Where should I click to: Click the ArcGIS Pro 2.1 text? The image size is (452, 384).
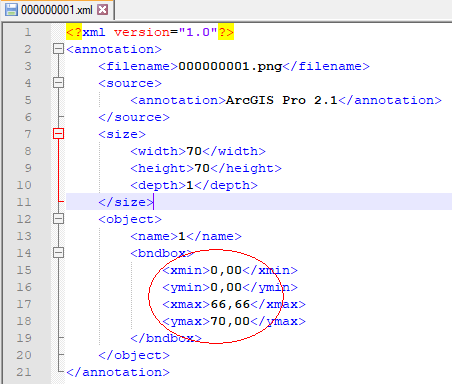[x=282, y=100]
